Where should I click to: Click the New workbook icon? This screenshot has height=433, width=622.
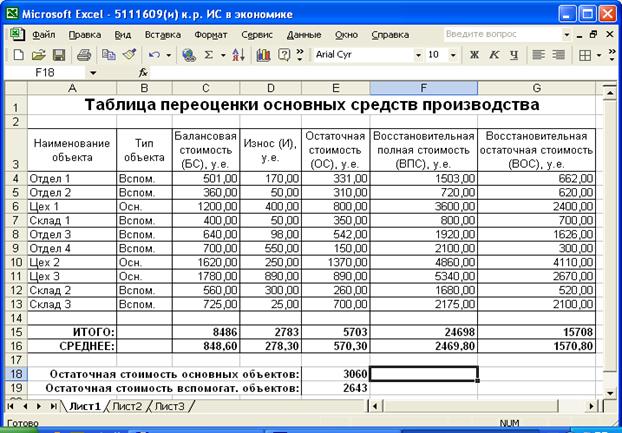point(18,55)
